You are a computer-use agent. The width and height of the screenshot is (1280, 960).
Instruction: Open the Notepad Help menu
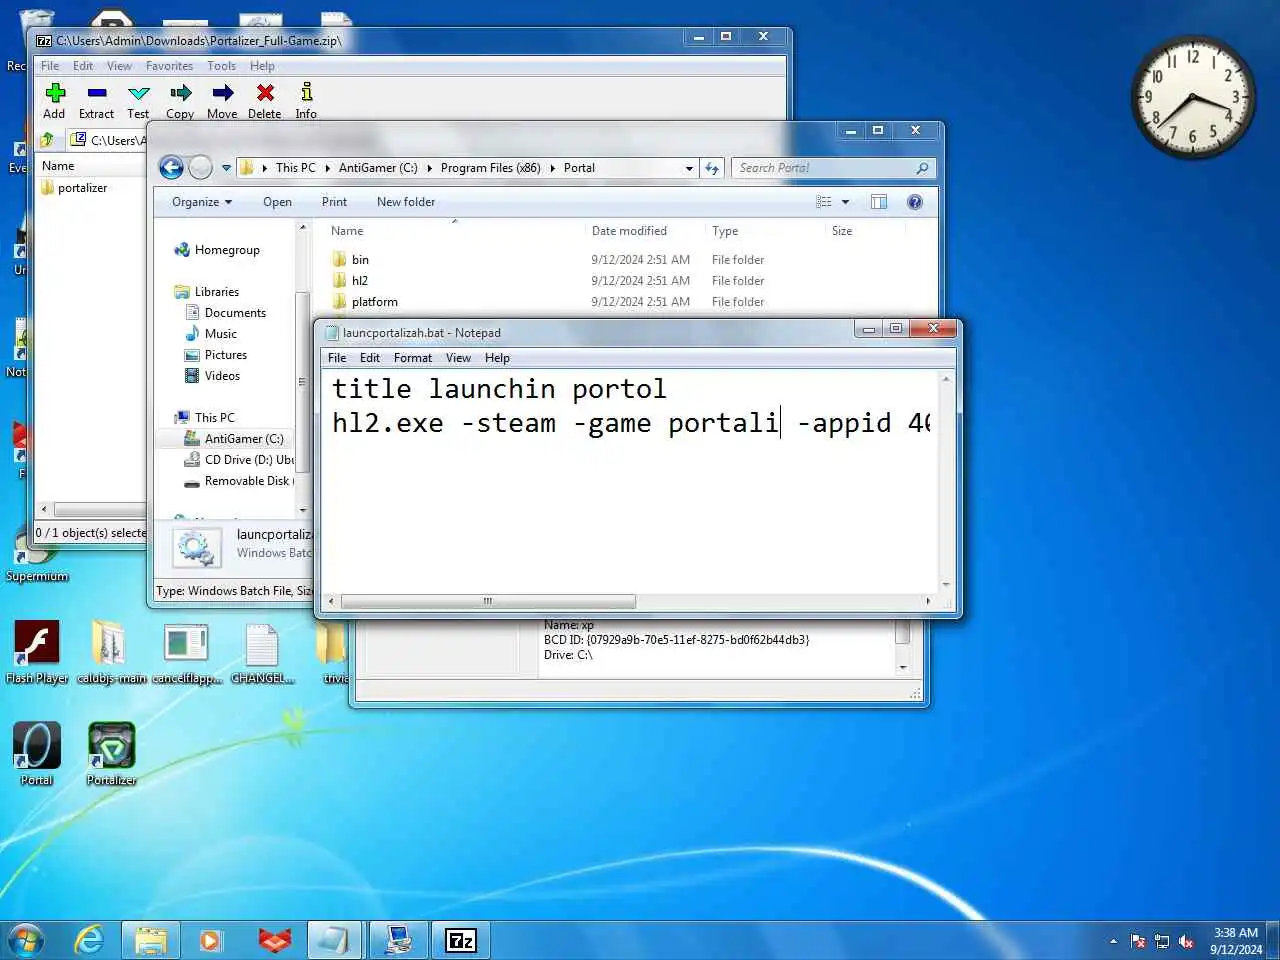[x=497, y=358]
